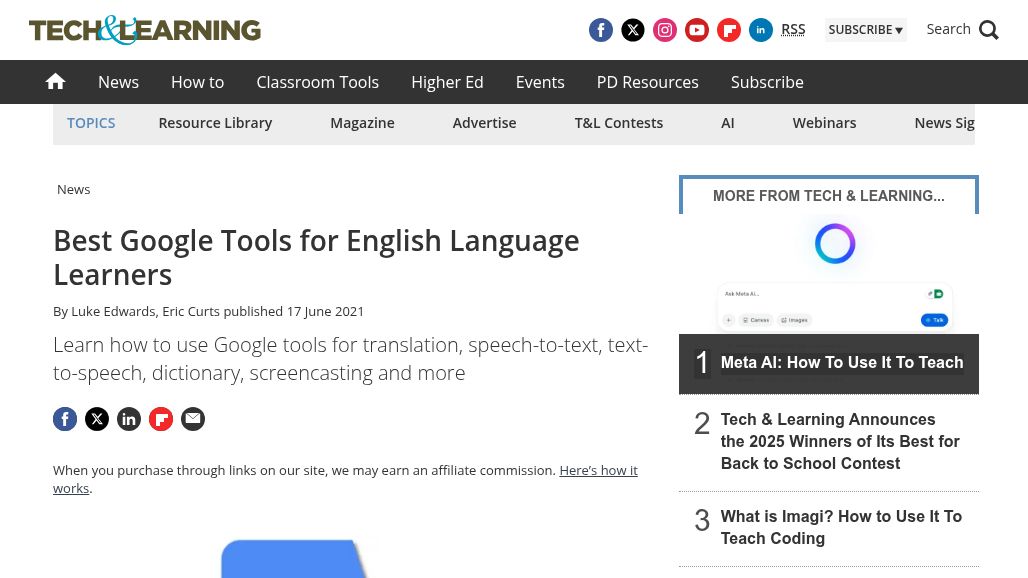Expand the Subscribe dropdown in header
The image size is (1028, 578).
[x=865, y=30]
